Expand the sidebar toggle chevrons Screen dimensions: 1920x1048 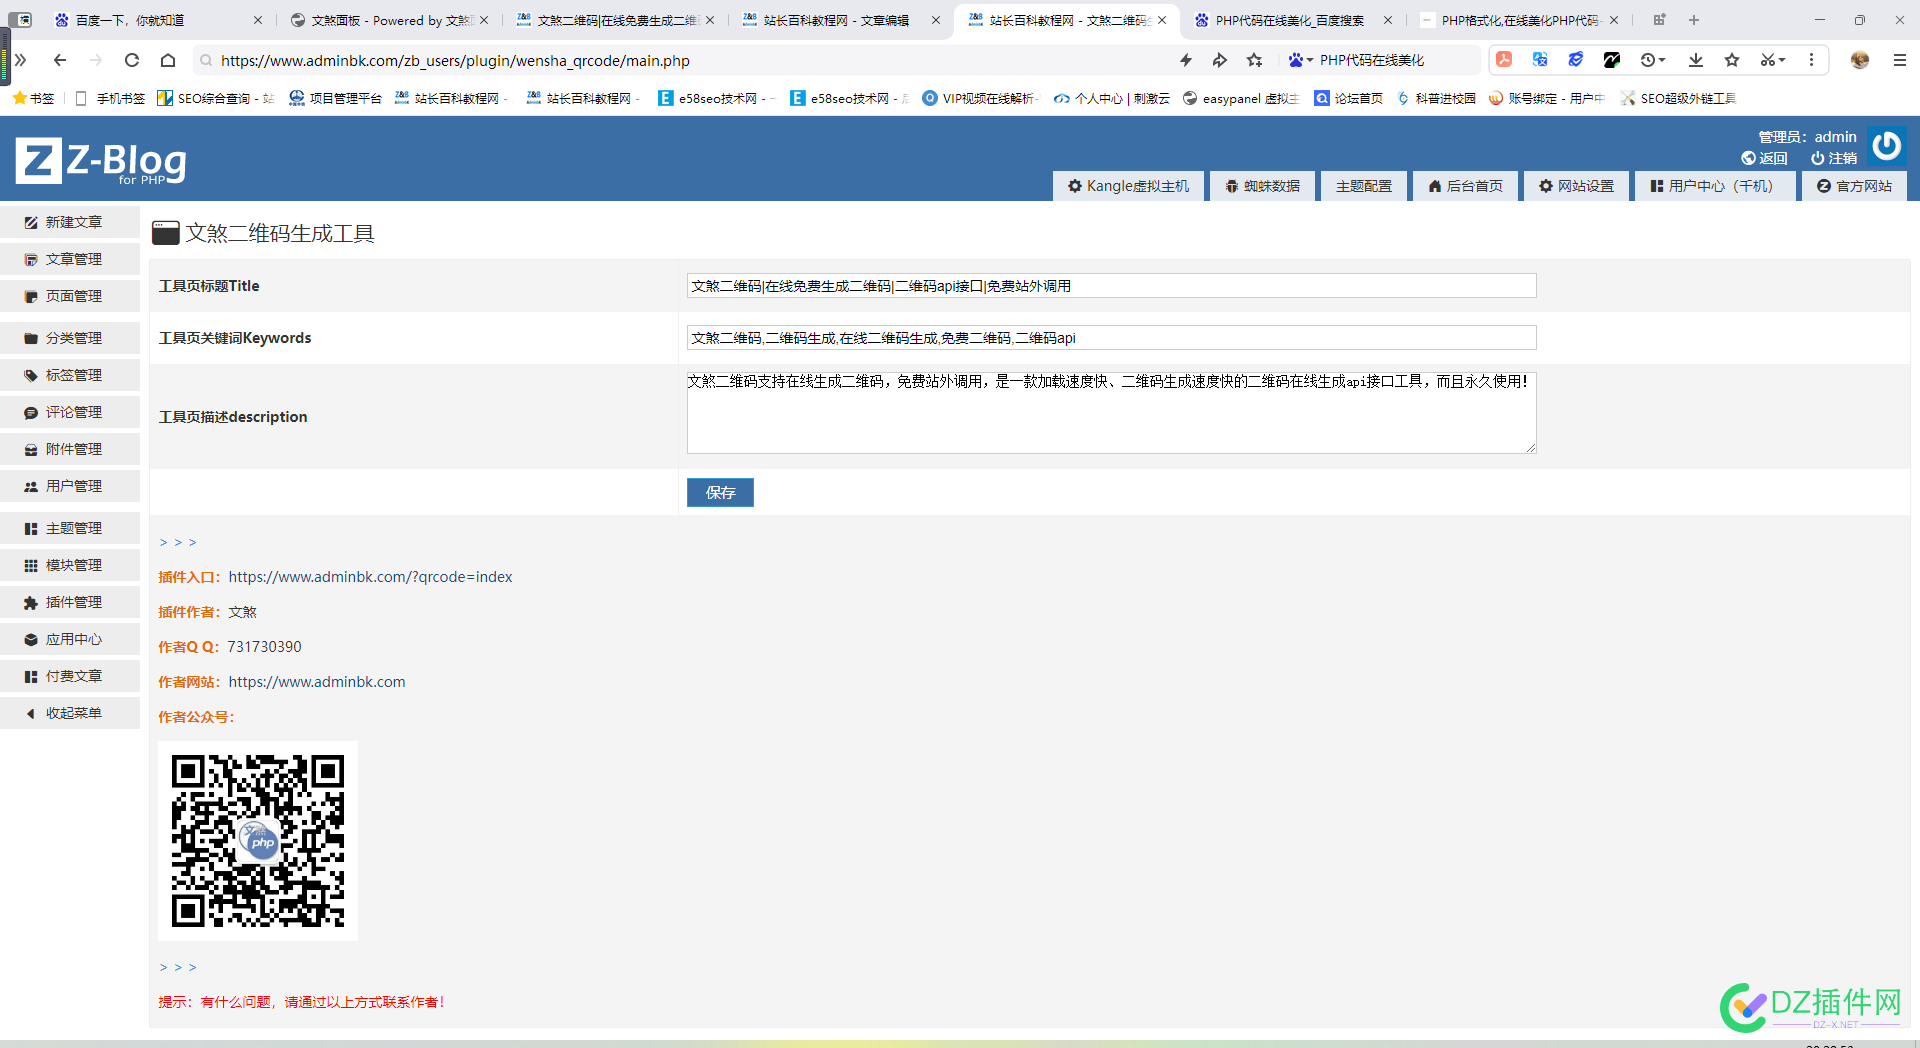(x=20, y=60)
